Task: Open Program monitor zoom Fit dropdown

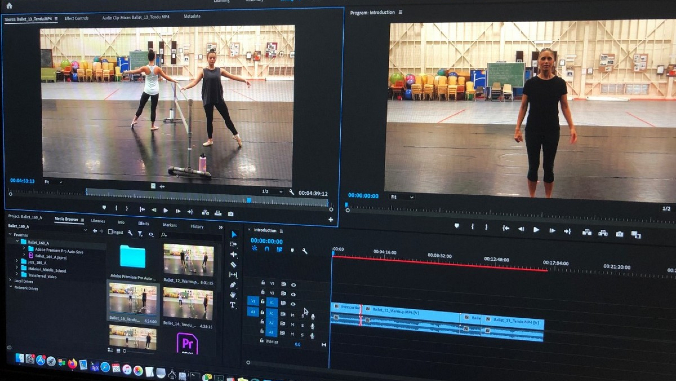Action: point(402,197)
